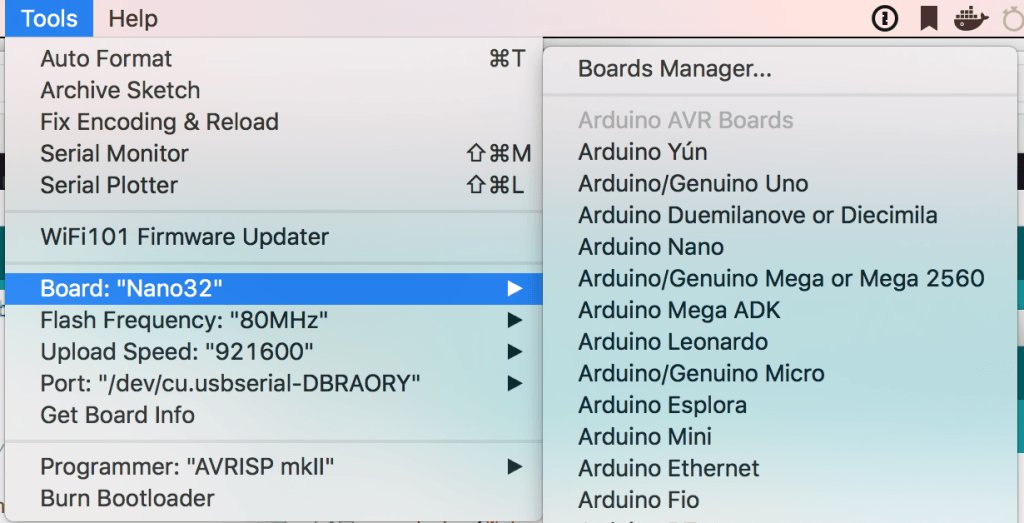Viewport: 1024px width, 523px height.
Task: Expand Programmer: "AVRISP mkII" submenu
Action: (274, 467)
